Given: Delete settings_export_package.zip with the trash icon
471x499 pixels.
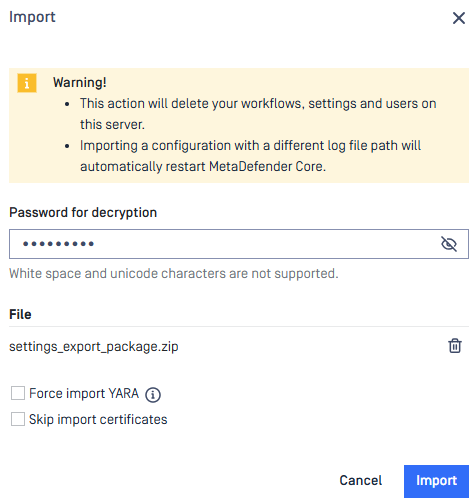Looking at the screenshot, I should pyautogui.click(x=455, y=346).
